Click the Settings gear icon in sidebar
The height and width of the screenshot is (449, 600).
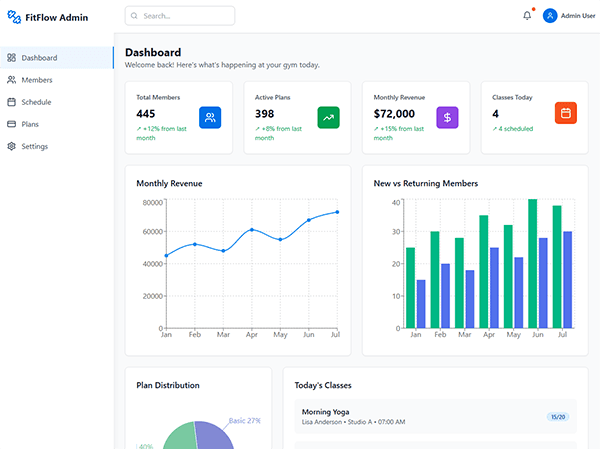pyautogui.click(x=12, y=146)
